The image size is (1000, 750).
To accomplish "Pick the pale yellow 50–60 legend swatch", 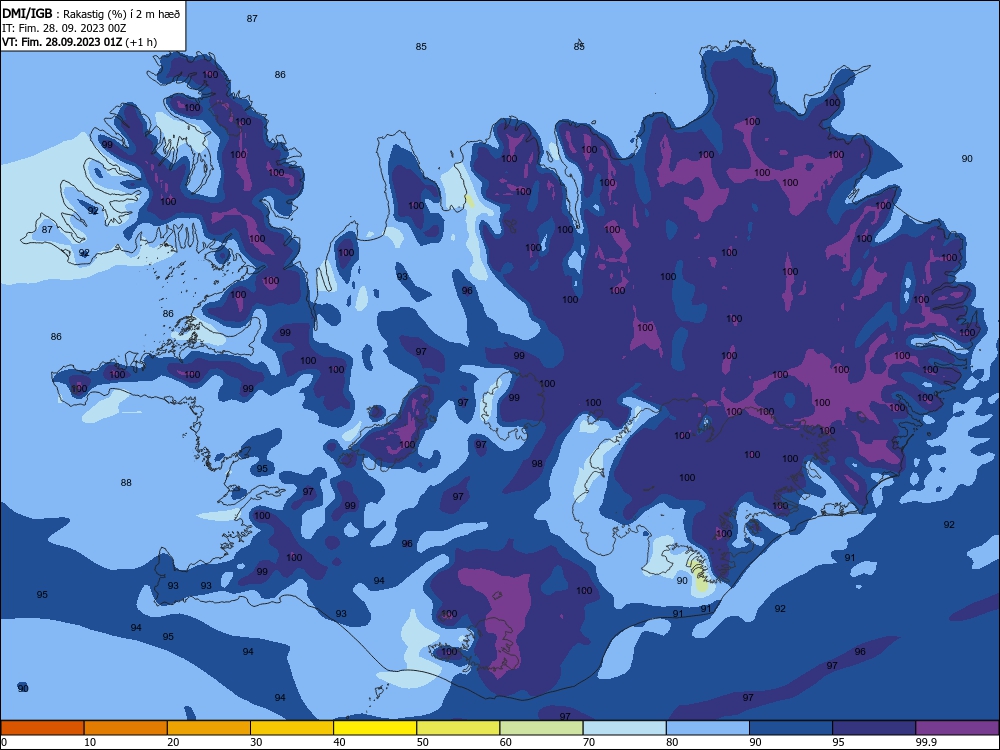I will tap(459, 728).
